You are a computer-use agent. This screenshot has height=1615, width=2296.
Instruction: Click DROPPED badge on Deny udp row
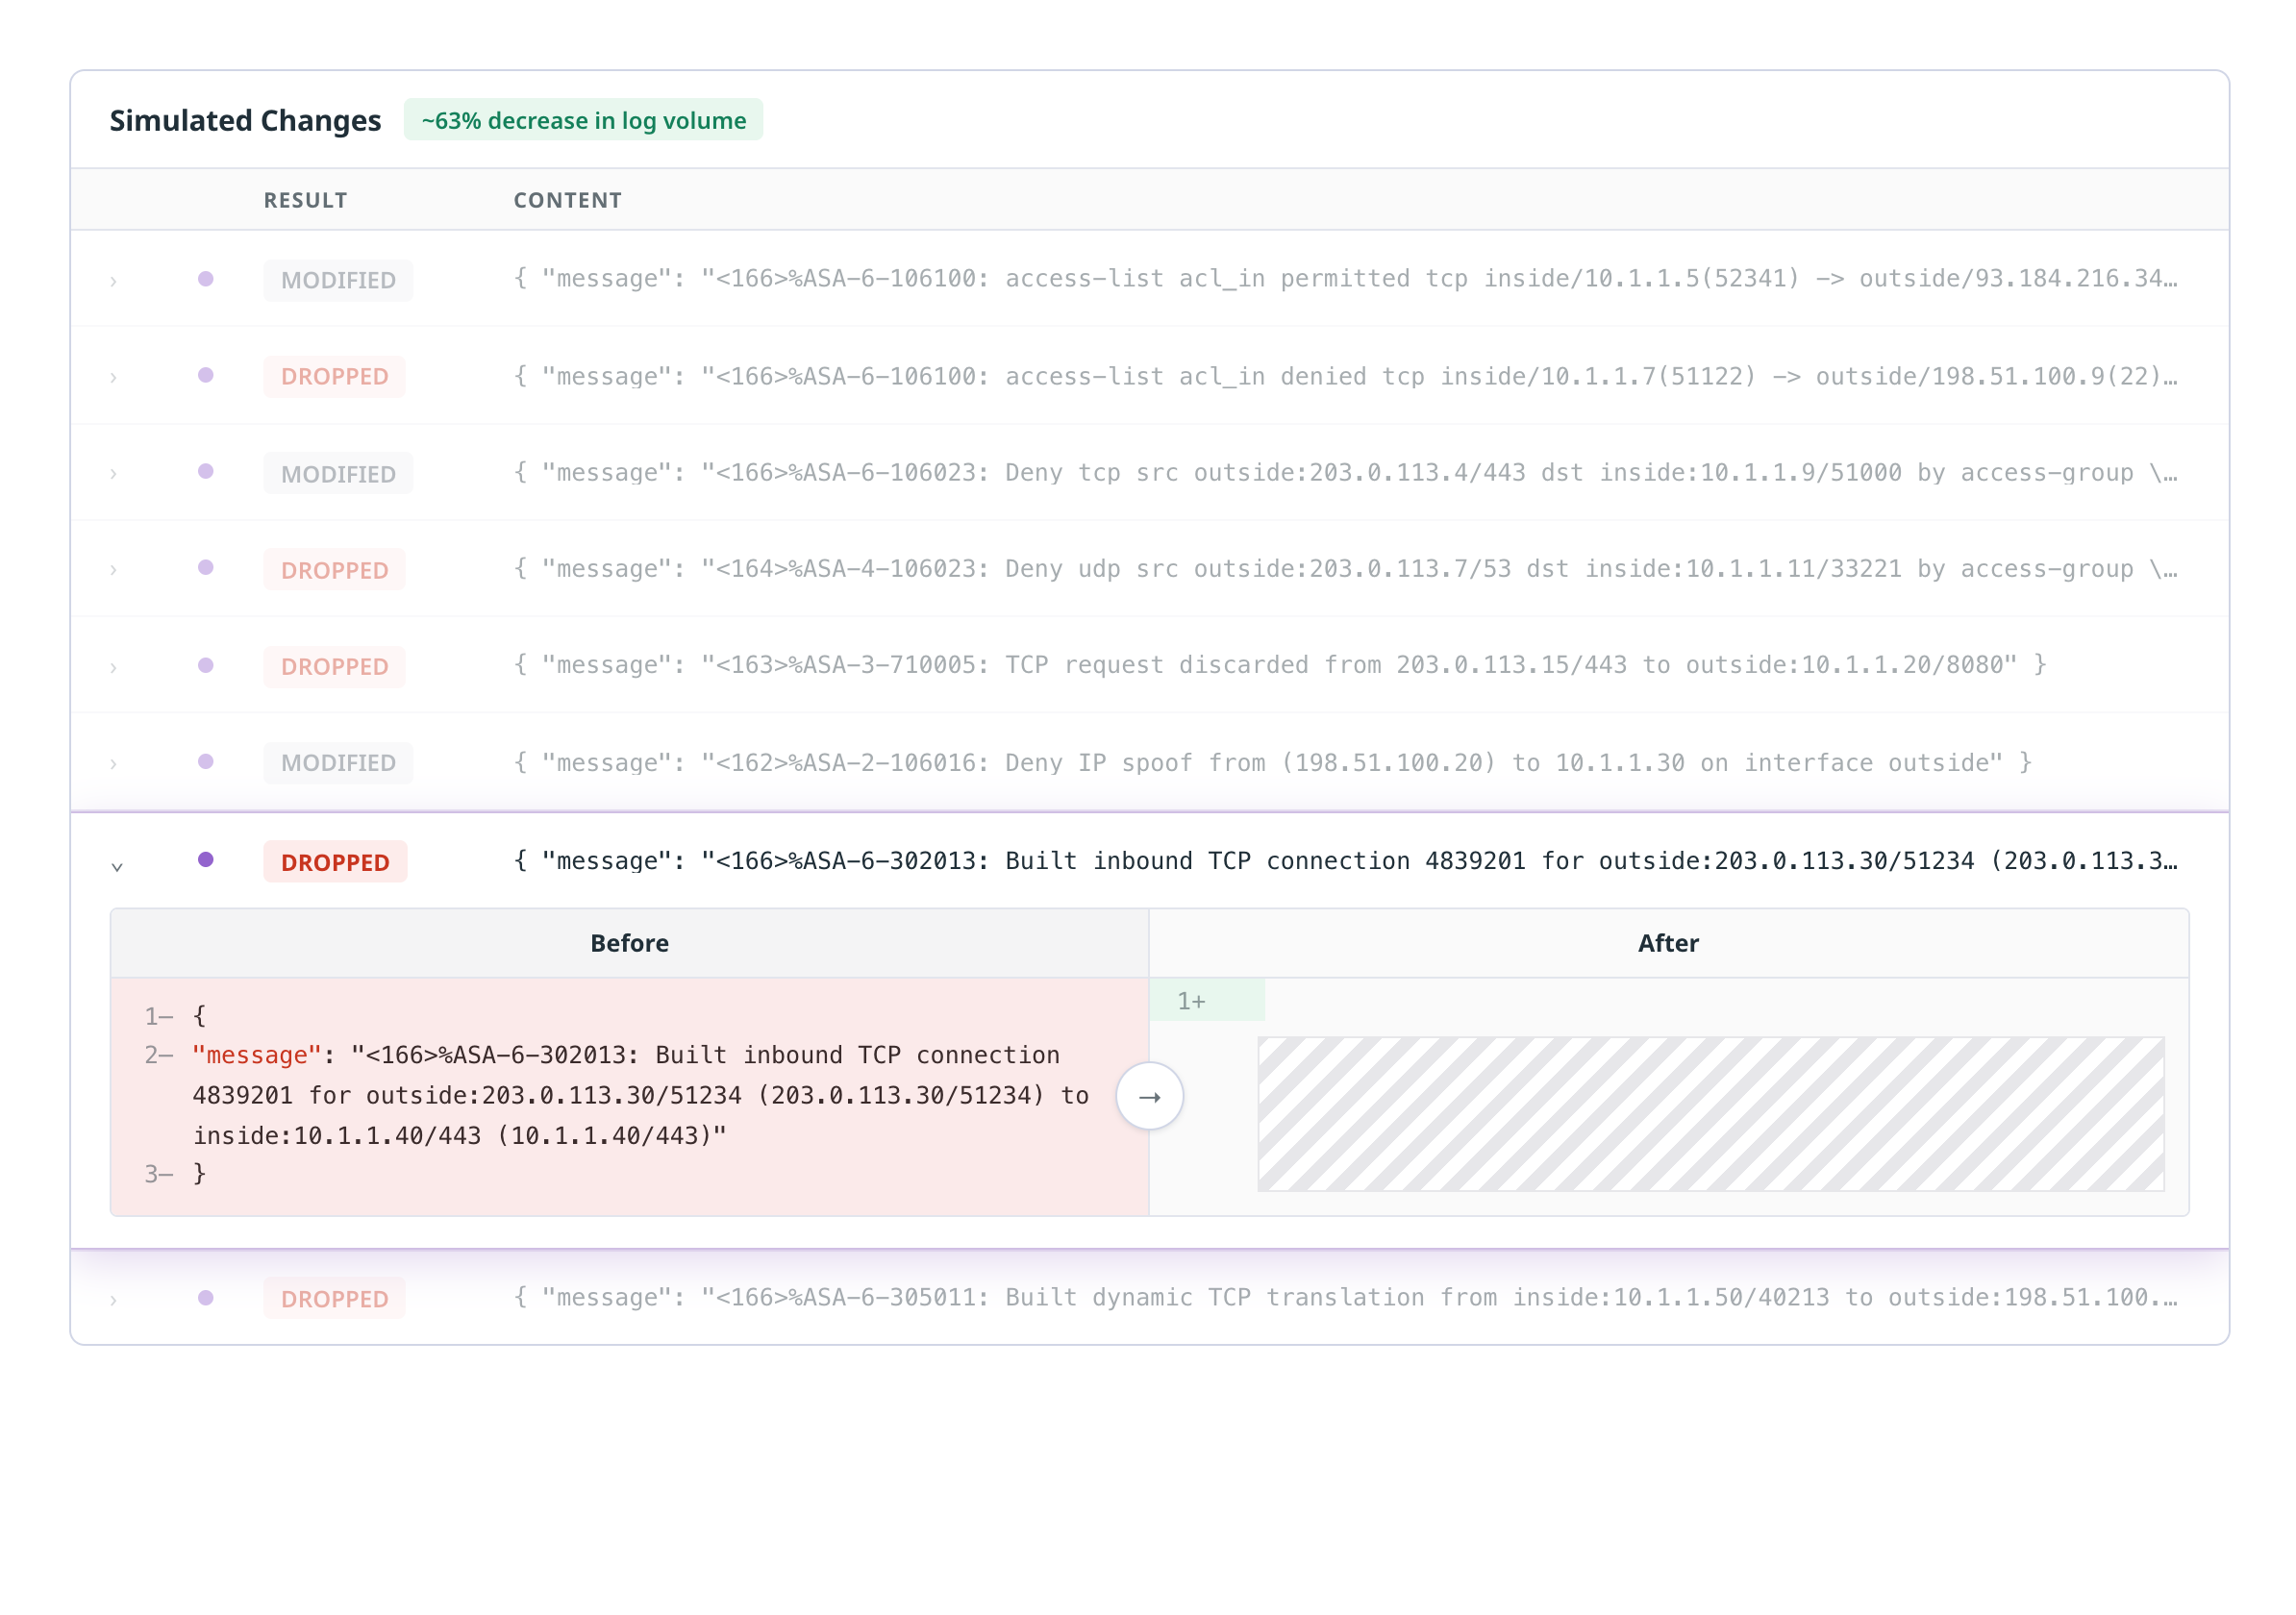tap(334, 570)
